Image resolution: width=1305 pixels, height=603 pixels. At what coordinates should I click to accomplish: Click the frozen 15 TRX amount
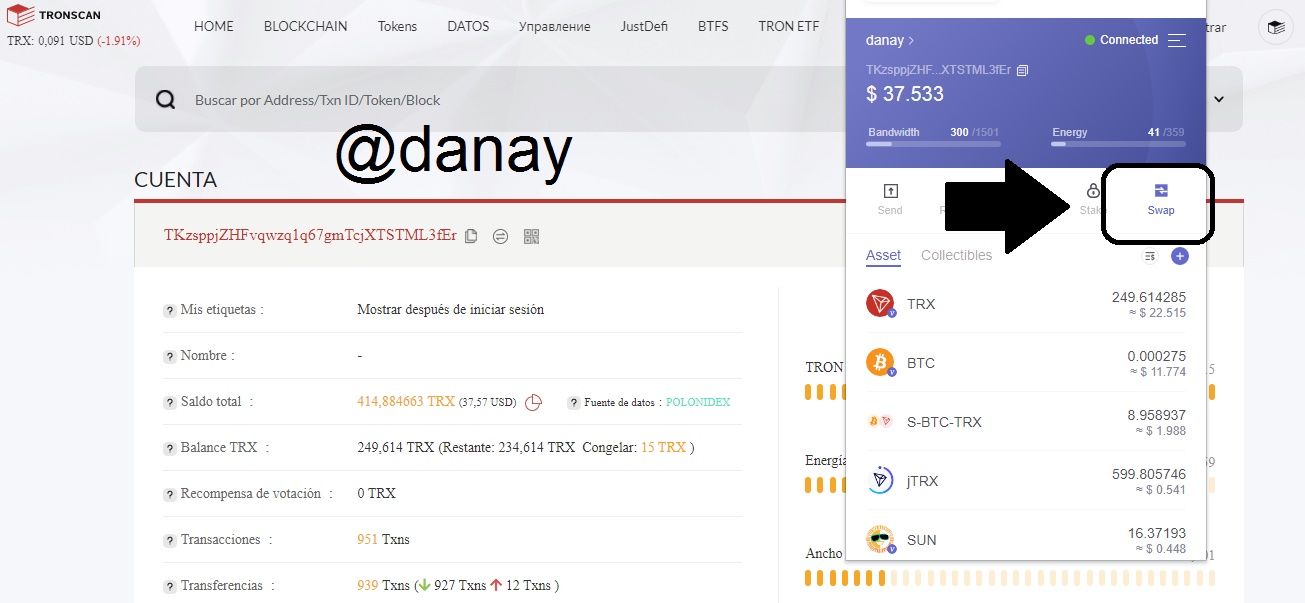[664, 447]
